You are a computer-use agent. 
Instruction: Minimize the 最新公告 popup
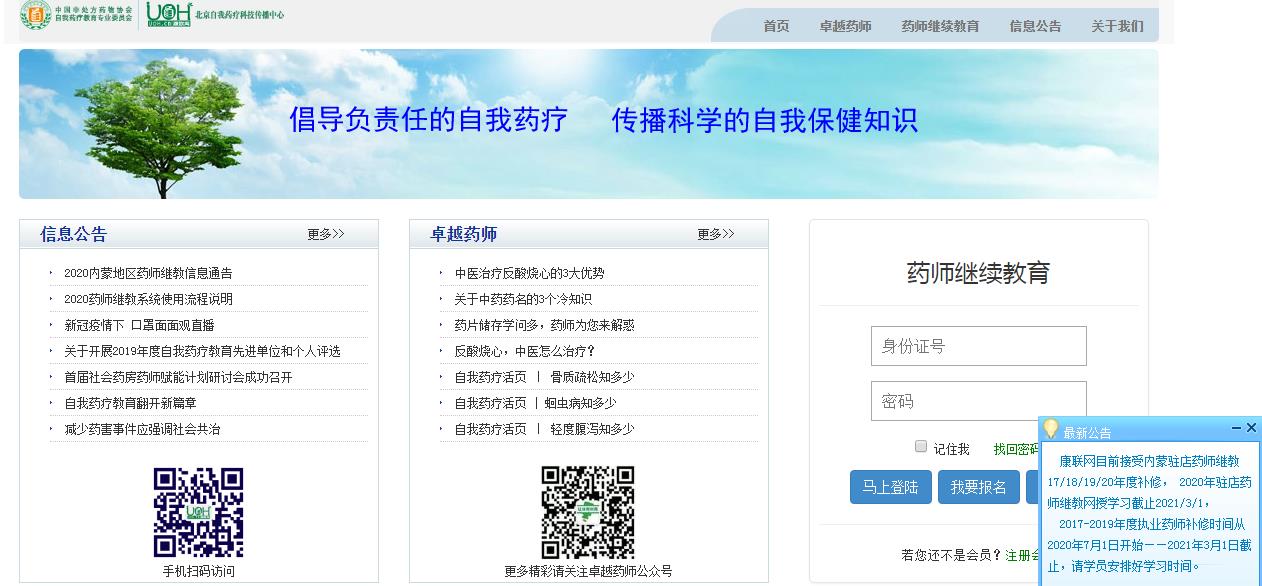pyautogui.click(x=1237, y=428)
